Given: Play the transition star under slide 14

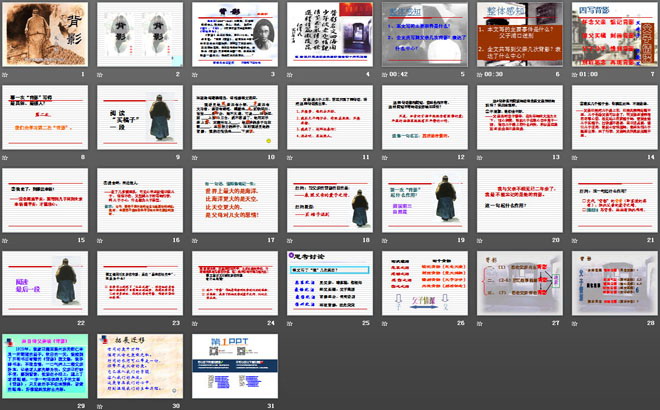Looking at the screenshot, I should 572,157.
